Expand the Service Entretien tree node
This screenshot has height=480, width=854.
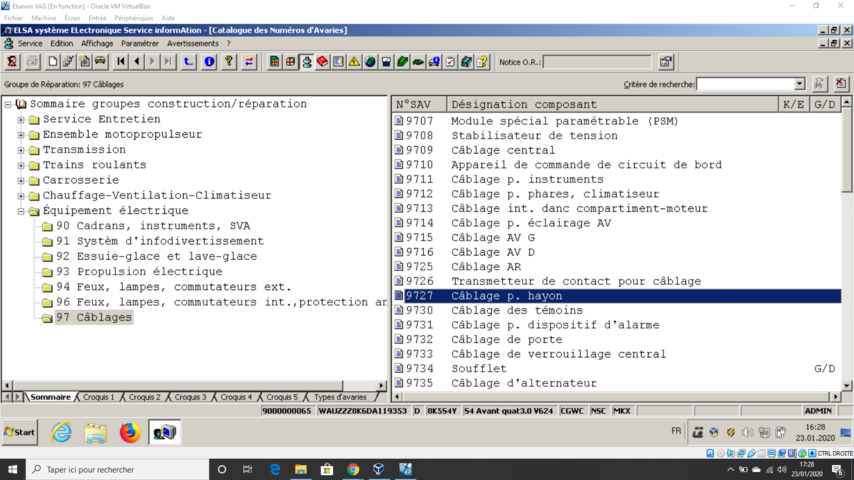click(21, 119)
